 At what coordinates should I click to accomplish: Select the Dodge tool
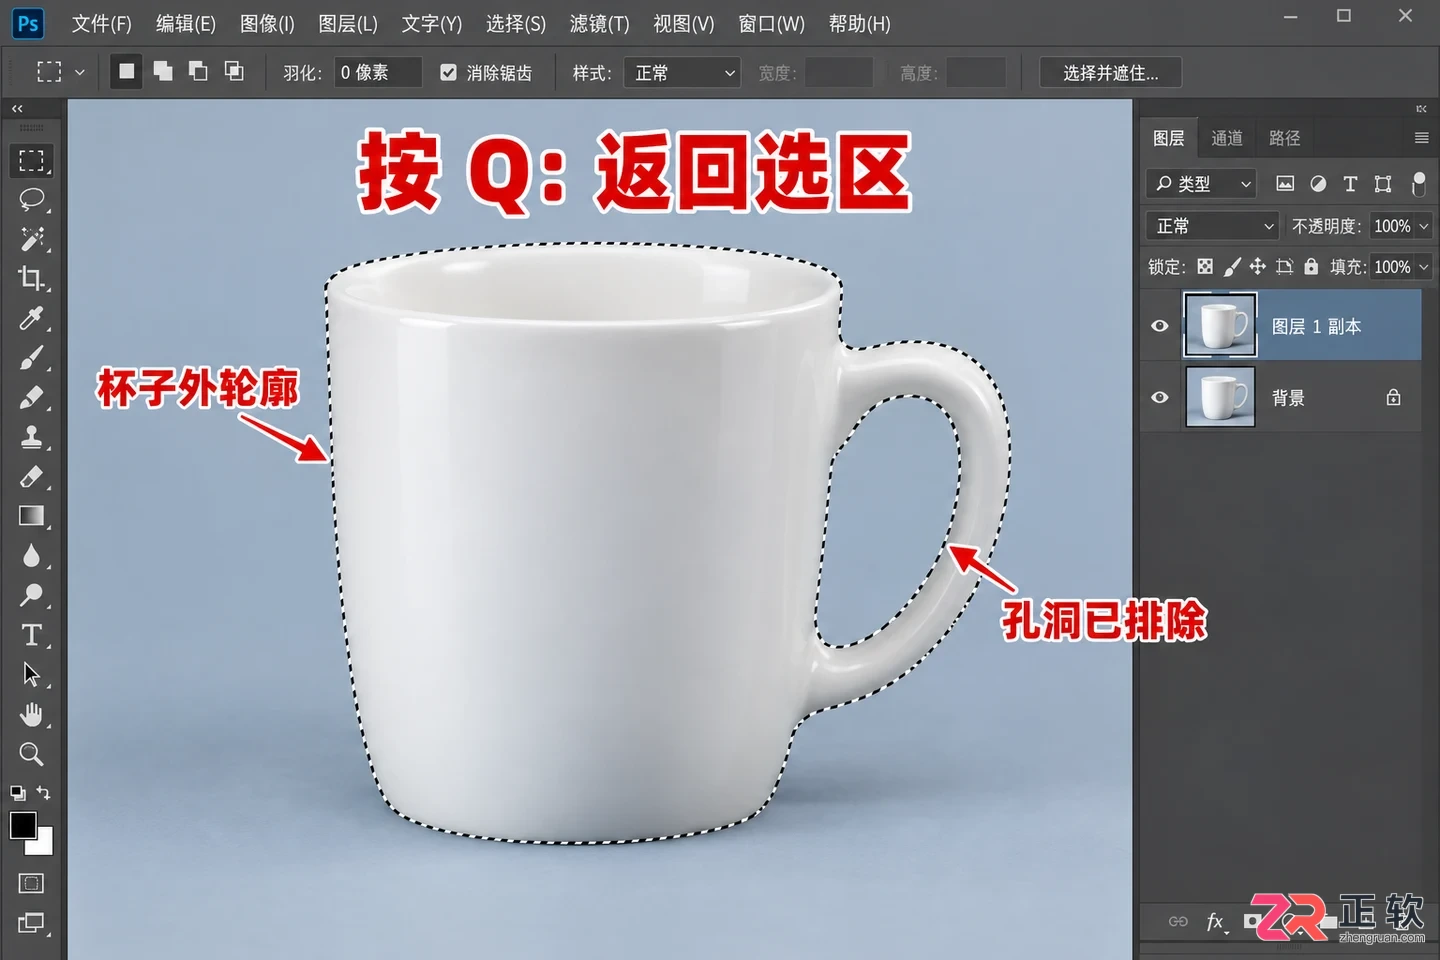32,595
